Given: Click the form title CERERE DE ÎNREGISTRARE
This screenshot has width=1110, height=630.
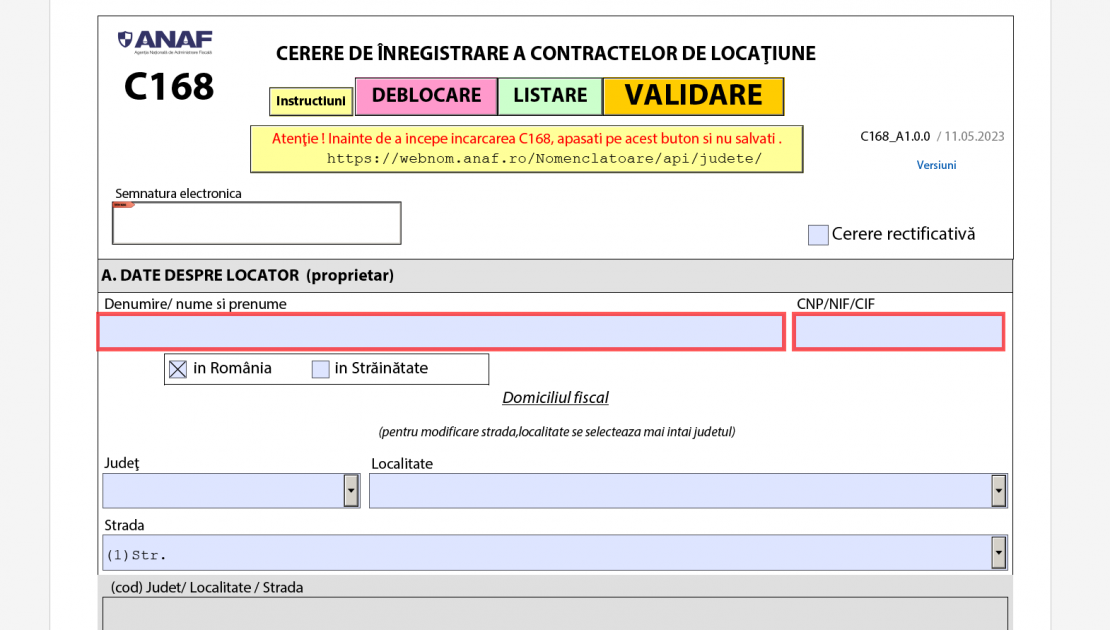Looking at the screenshot, I should (x=545, y=53).
